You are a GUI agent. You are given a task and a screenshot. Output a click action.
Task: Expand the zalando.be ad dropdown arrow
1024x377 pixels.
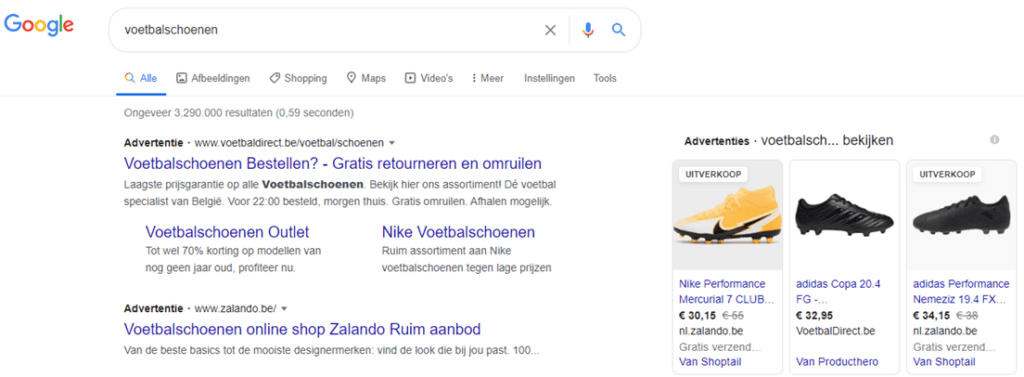coord(284,308)
